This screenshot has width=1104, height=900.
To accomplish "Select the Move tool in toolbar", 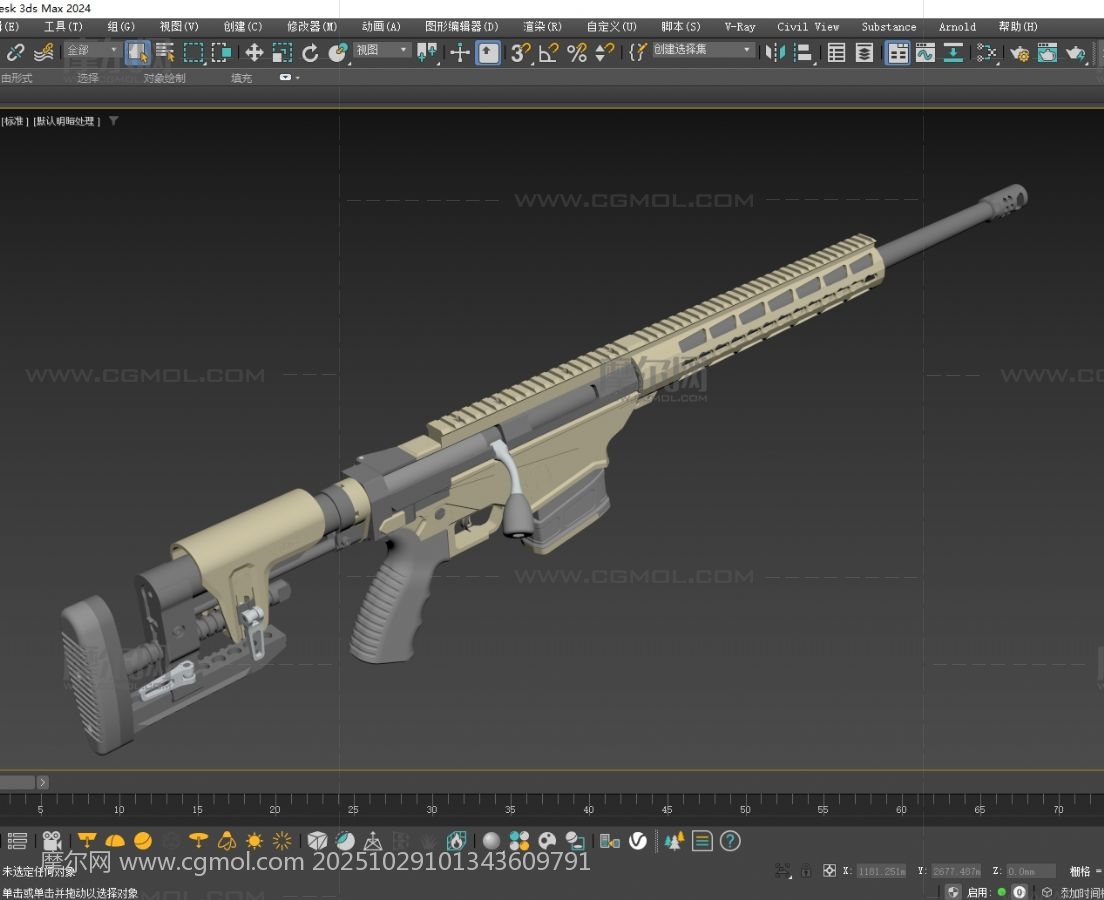I will [254, 53].
